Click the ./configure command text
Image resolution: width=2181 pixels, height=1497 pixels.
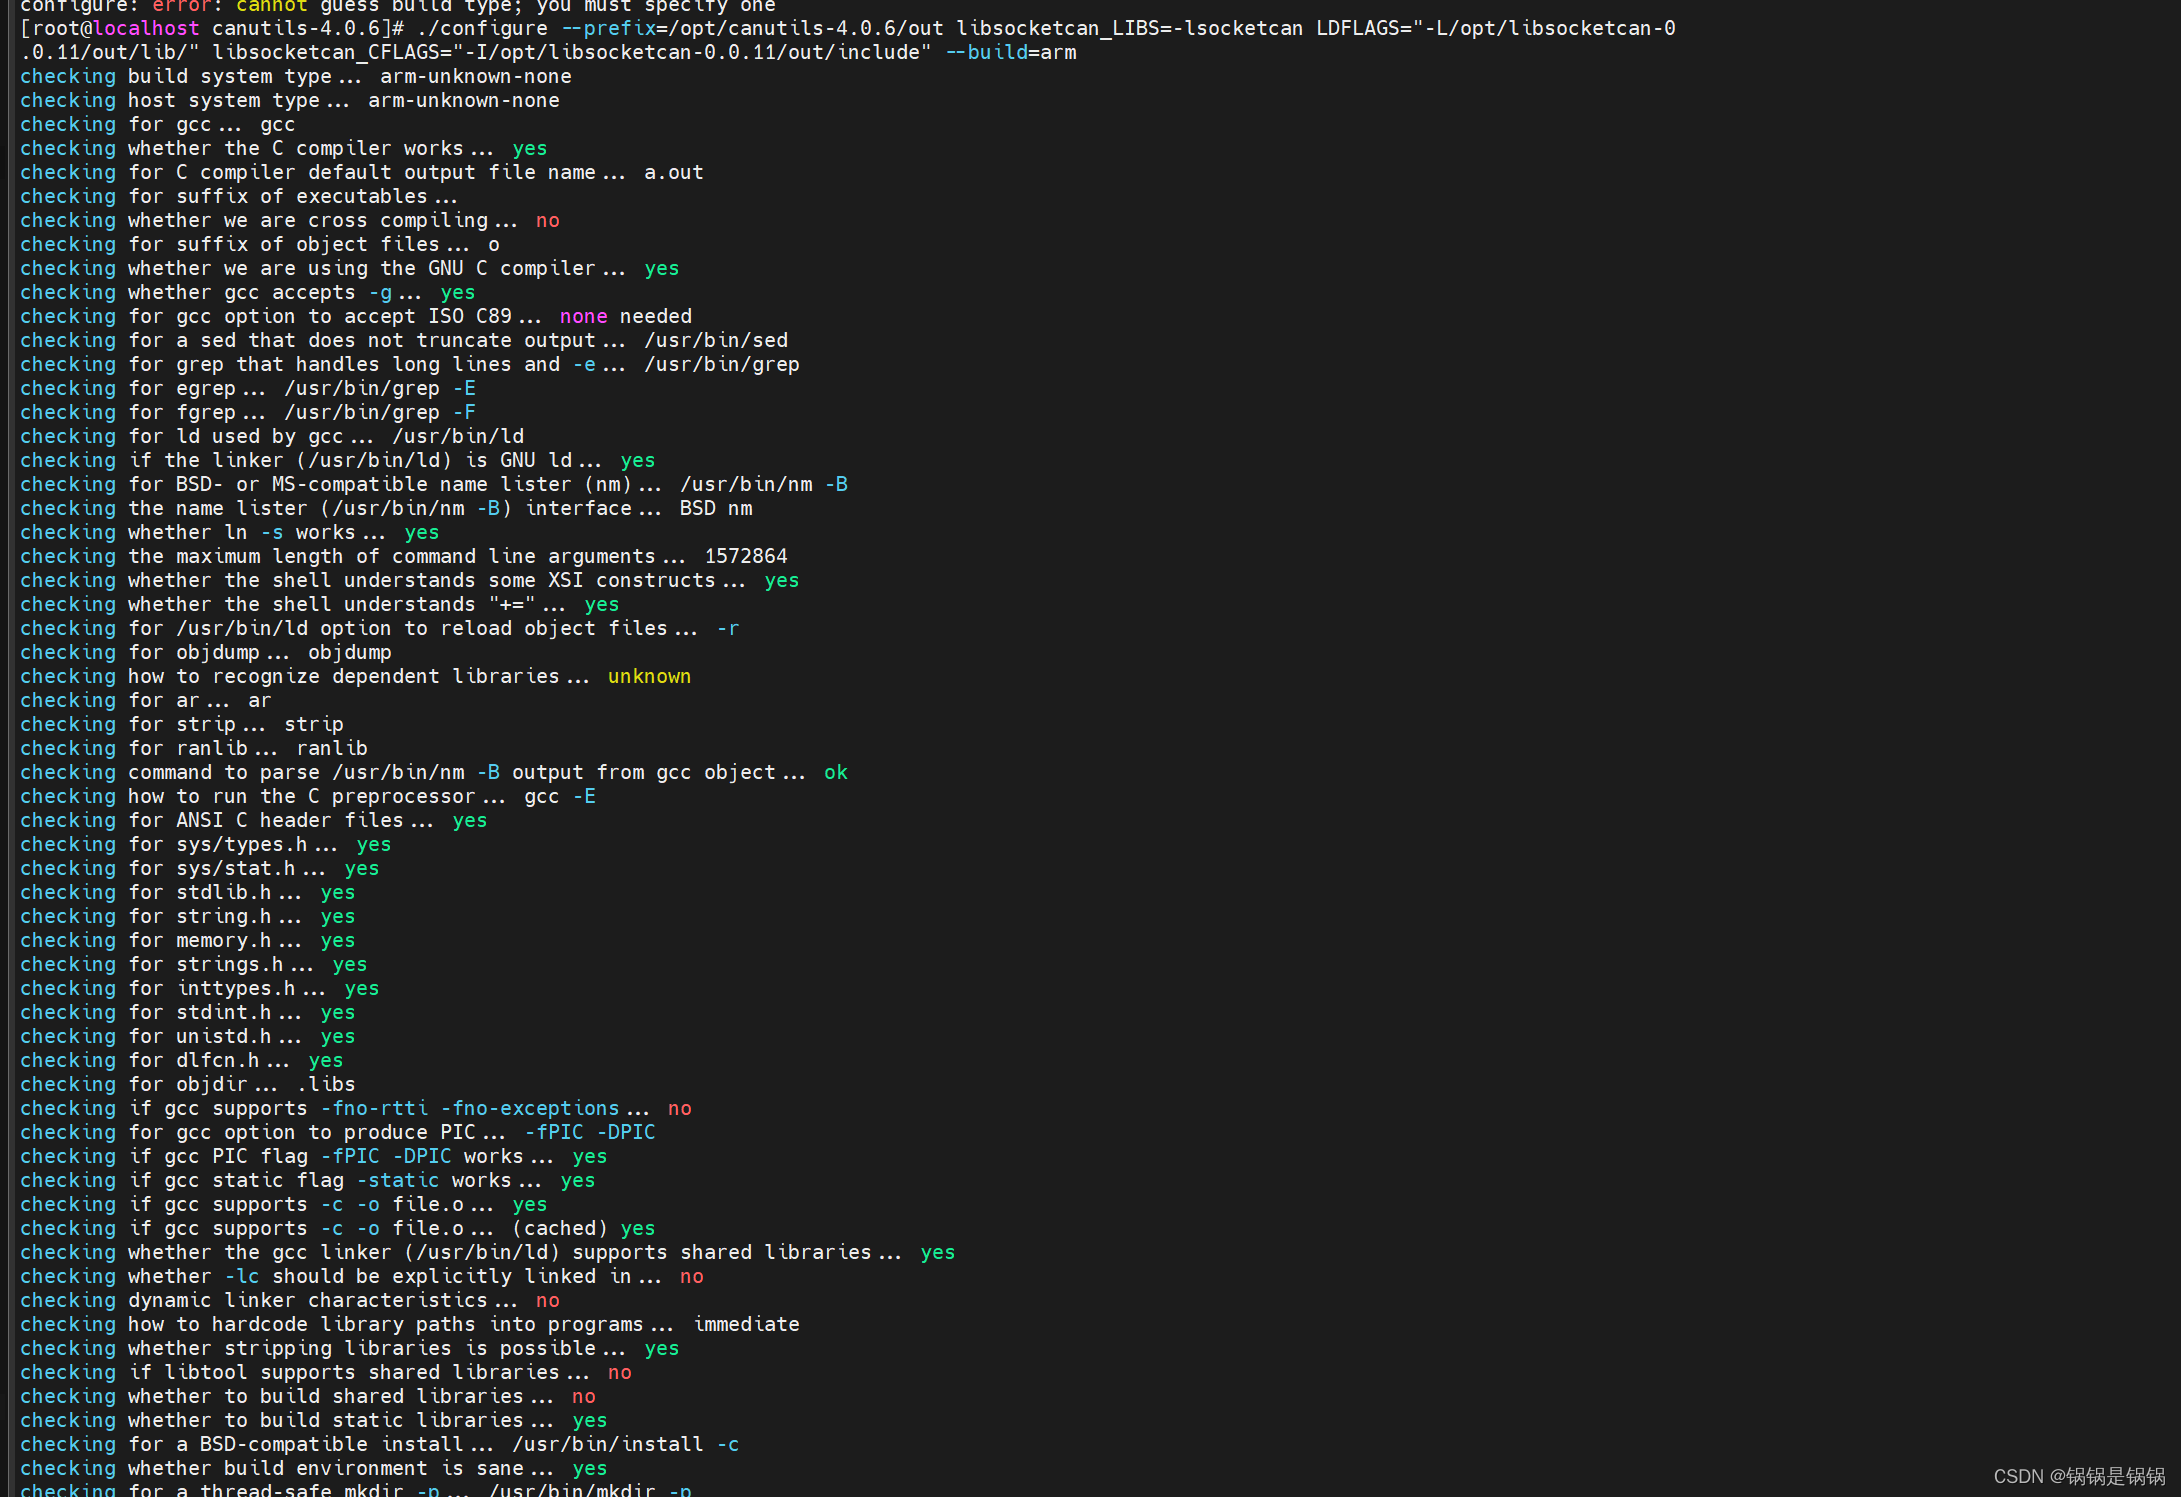pos(482,28)
